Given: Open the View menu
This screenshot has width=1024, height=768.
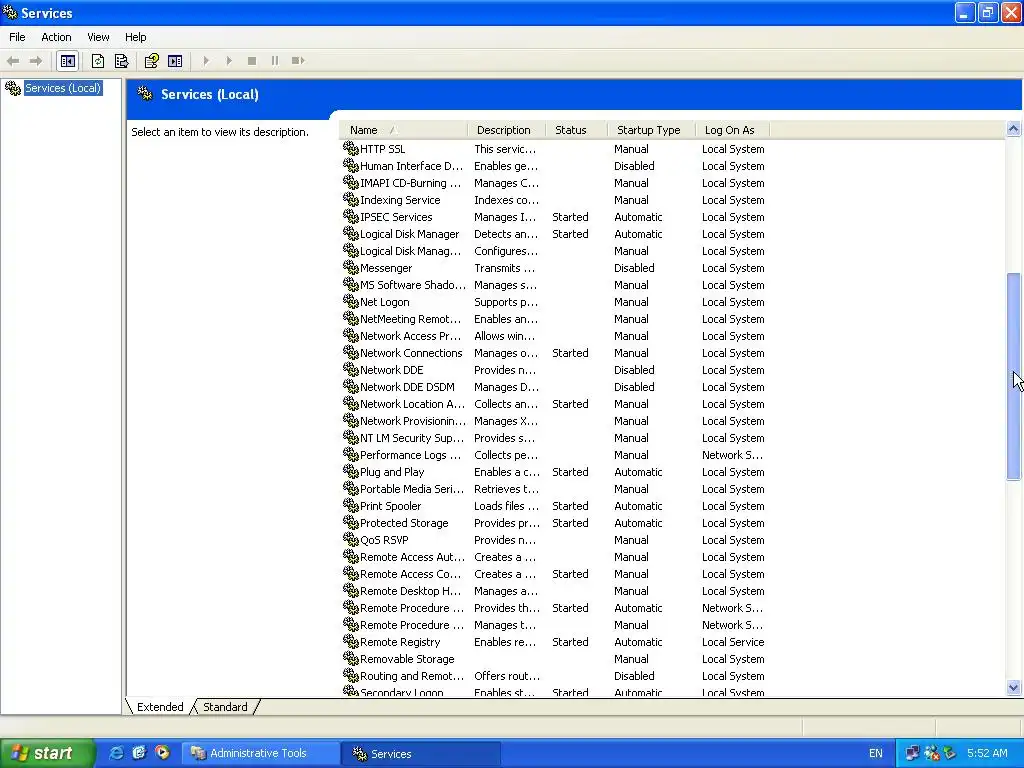Looking at the screenshot, I should (98, 37).
